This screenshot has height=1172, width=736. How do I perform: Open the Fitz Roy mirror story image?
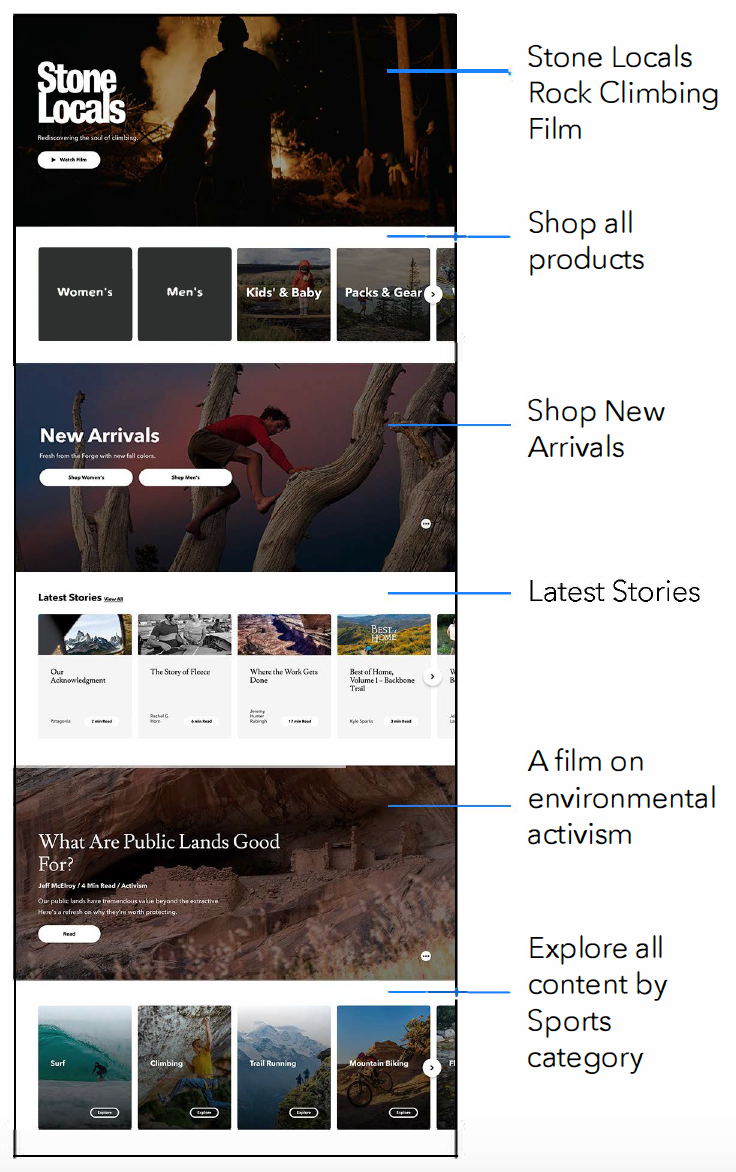click(85, 635)
